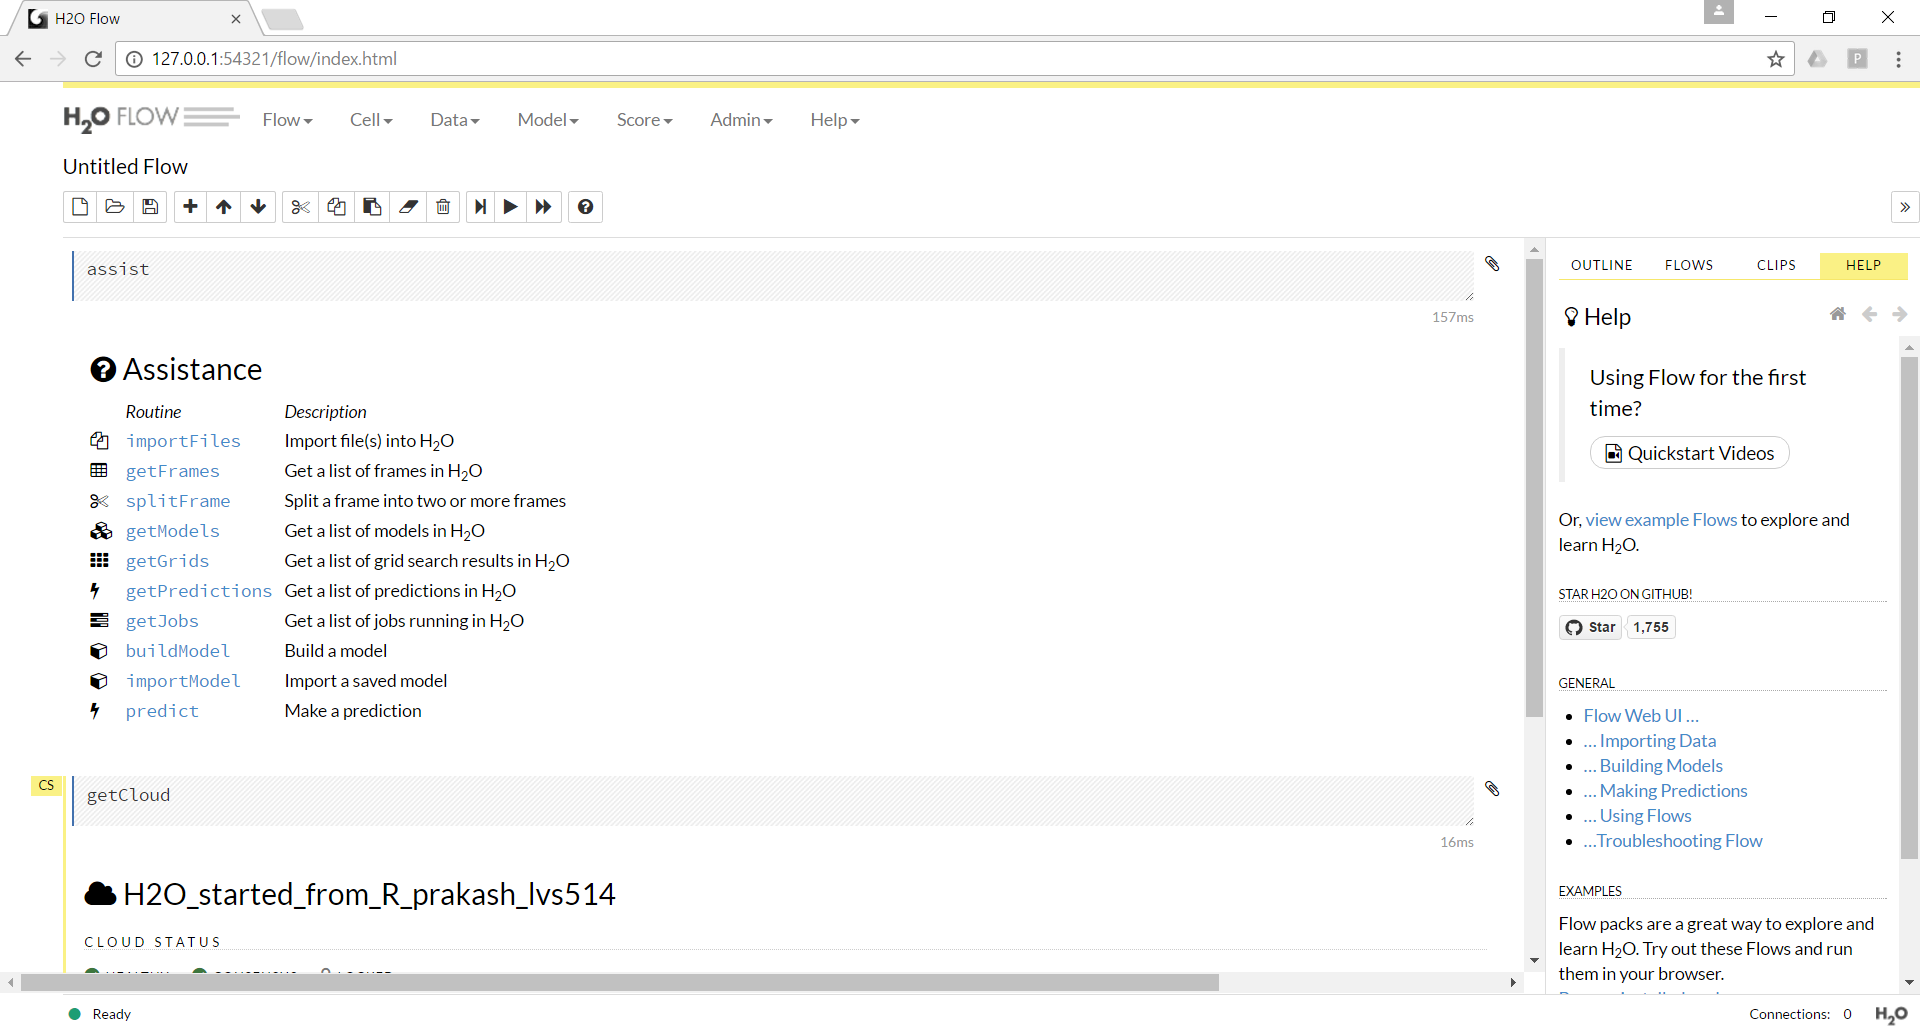Insert a new cell with plus icon
Screen dimensions: 1920x1028
[x=190, y=207]
